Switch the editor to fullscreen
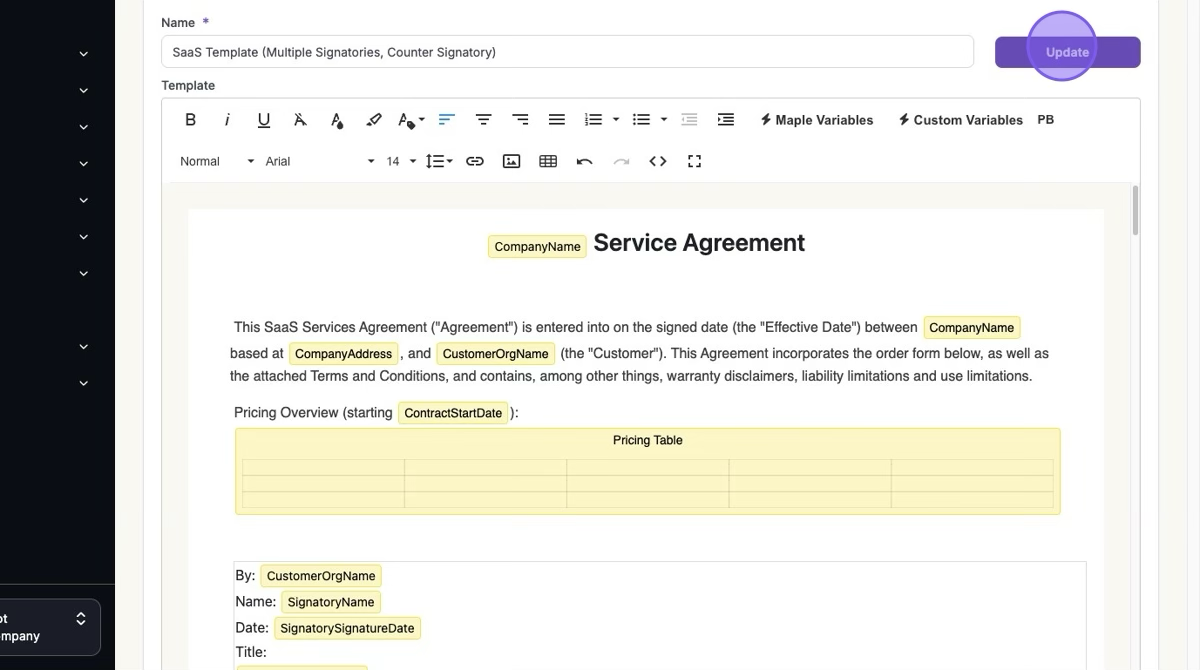The image size is (1200, 670). point(694,161)
